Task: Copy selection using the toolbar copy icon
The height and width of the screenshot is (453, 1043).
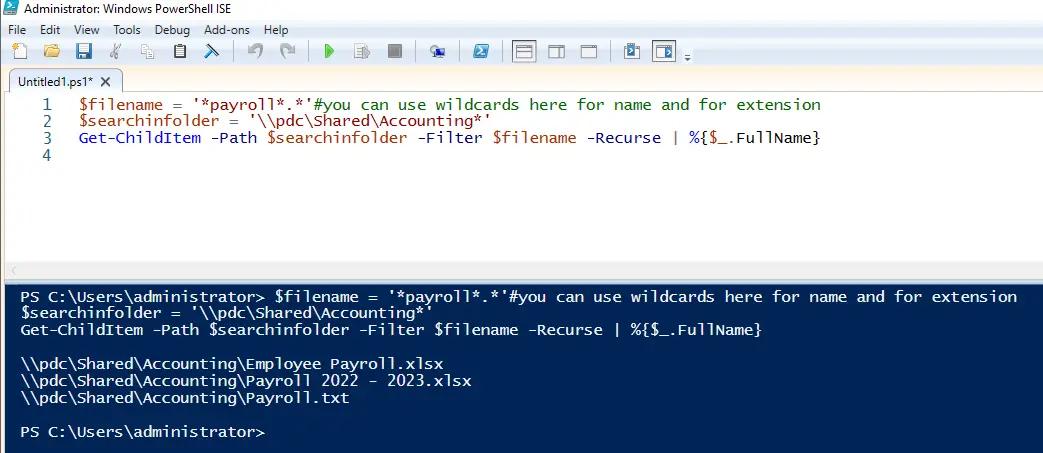Action: click(x=148, y=51)
